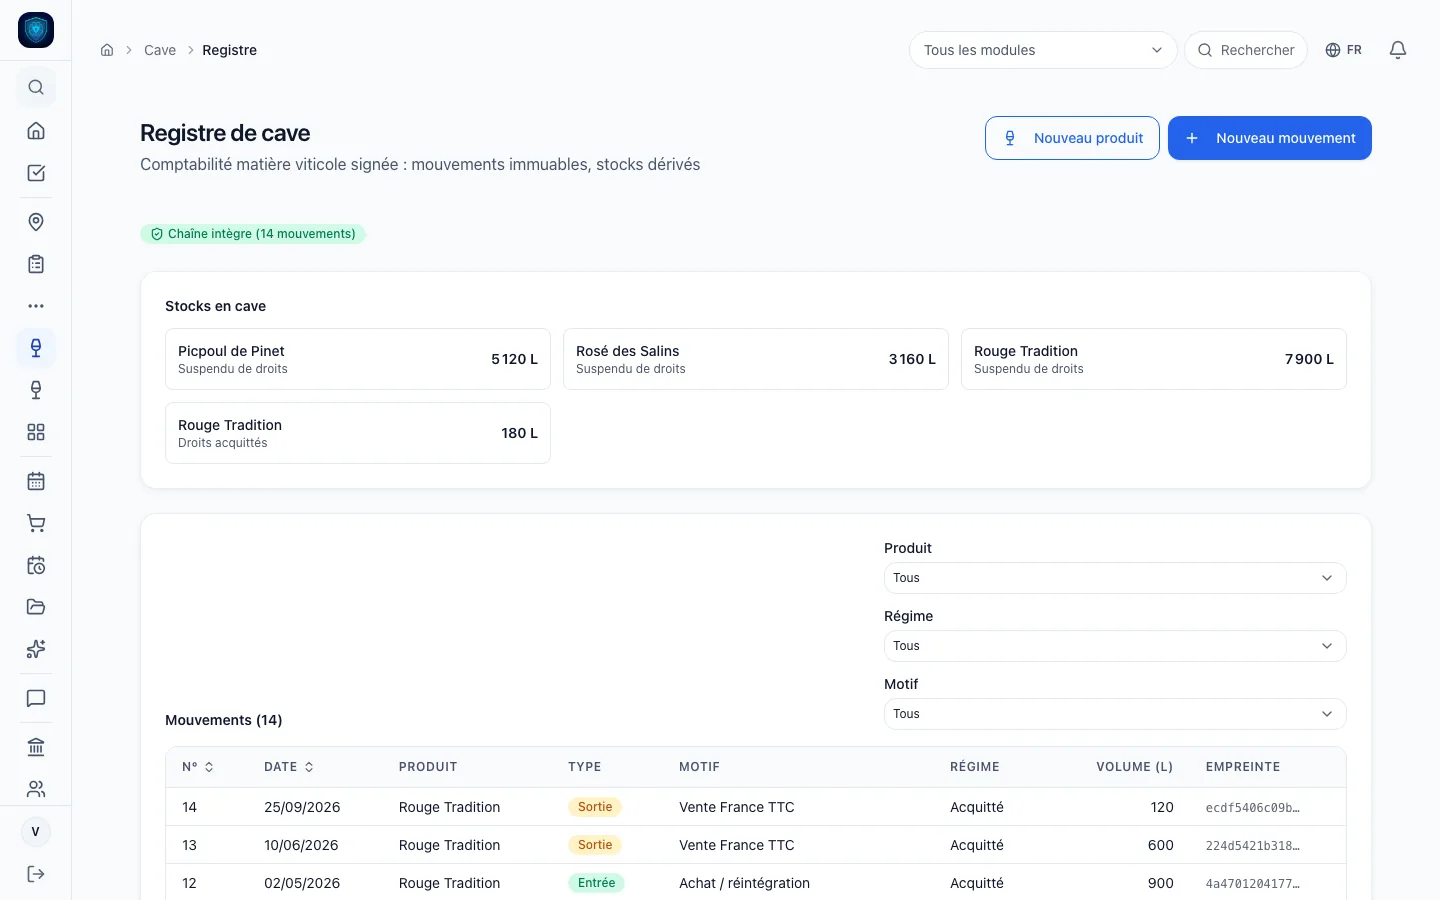Open the chat bubble sidebar icon

(36, 698)
